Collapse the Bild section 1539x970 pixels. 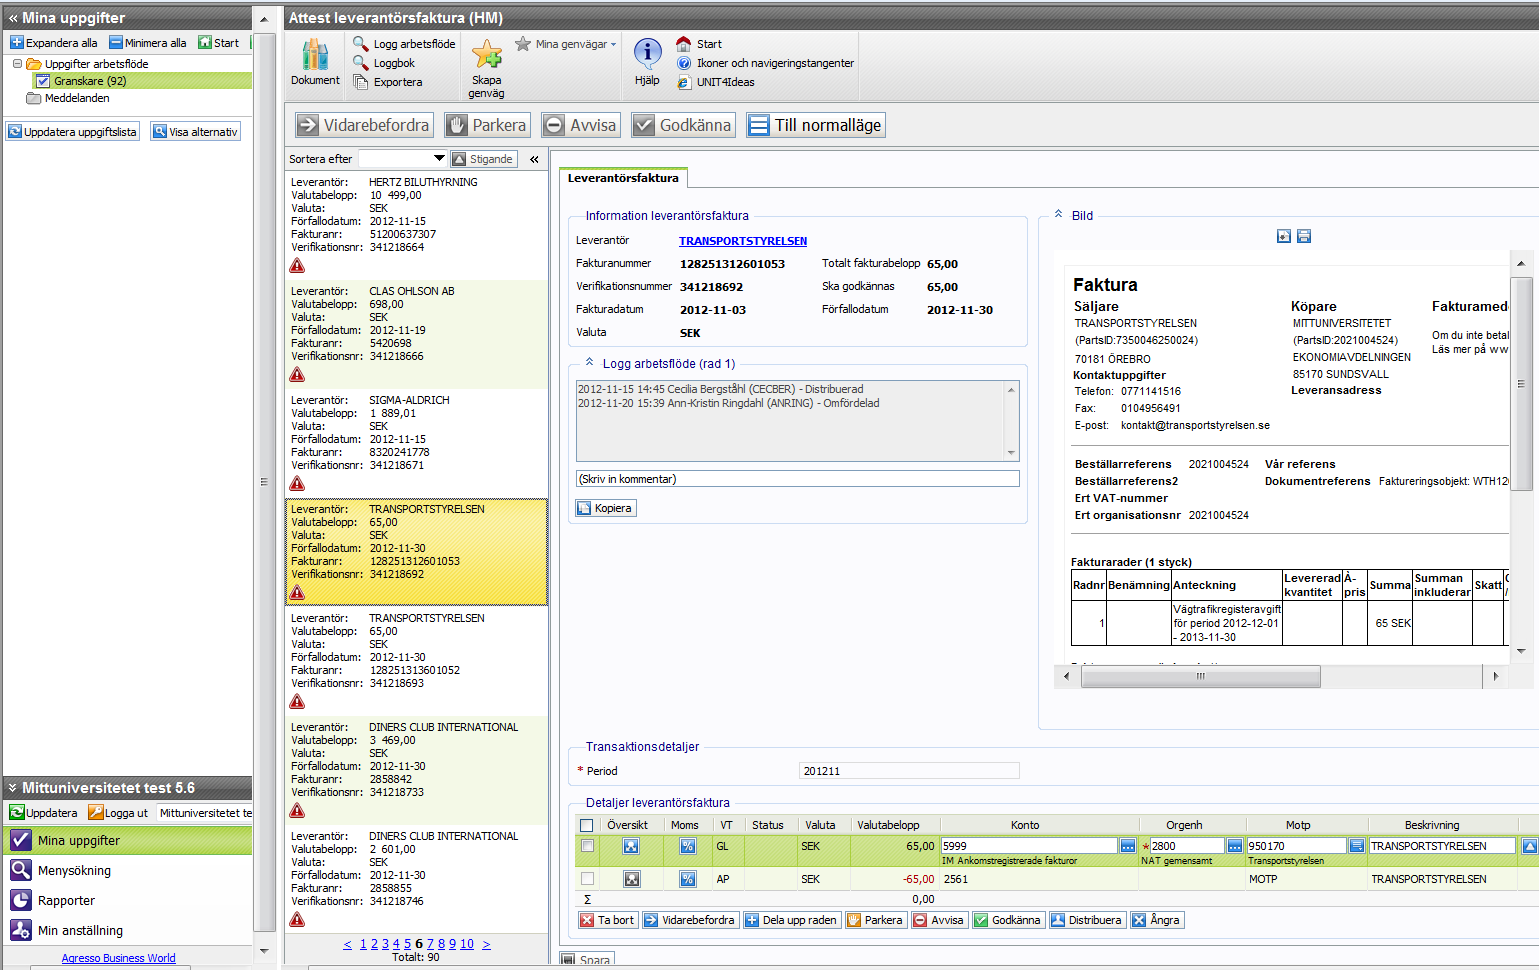1059,215
